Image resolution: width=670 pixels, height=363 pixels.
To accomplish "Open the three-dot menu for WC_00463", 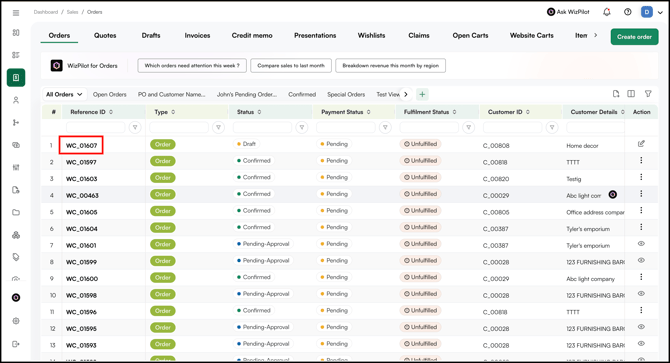I will (x=641, y=193).
